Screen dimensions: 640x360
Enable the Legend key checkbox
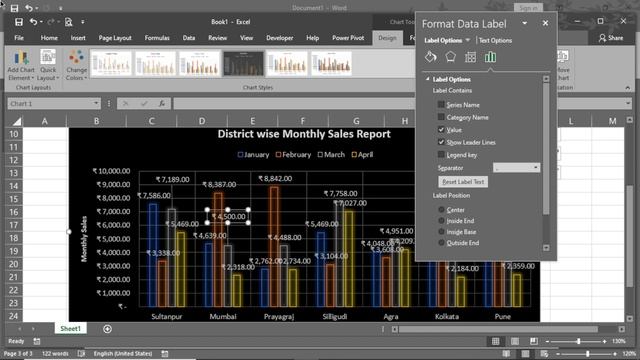pos(441,155)
